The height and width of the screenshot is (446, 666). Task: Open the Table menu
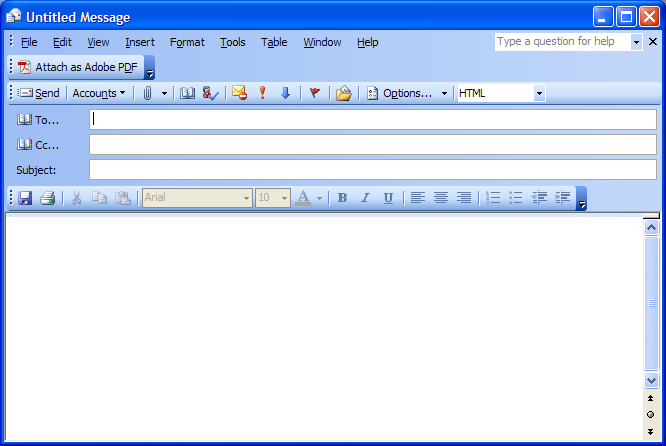(x=274, y=42)
